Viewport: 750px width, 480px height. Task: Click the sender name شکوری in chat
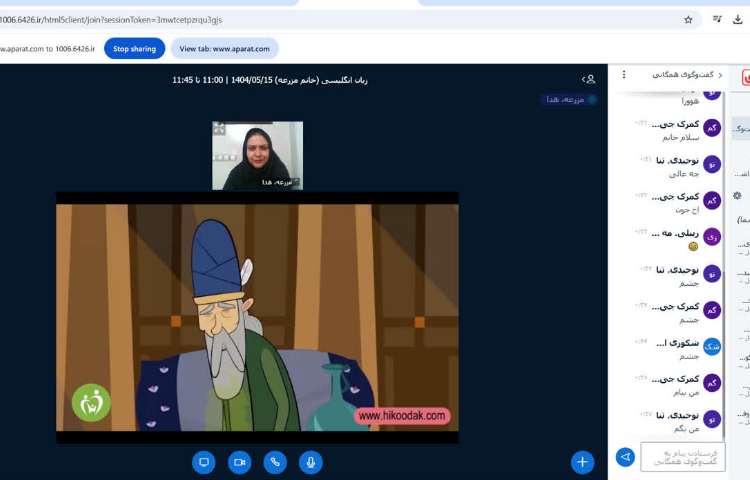point(678,343)
